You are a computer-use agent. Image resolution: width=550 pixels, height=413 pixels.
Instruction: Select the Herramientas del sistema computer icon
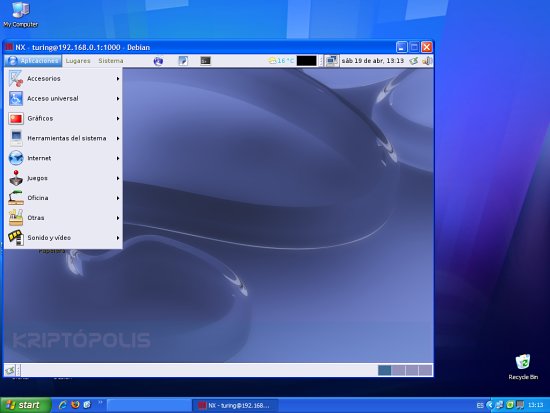tap(16, 138)
